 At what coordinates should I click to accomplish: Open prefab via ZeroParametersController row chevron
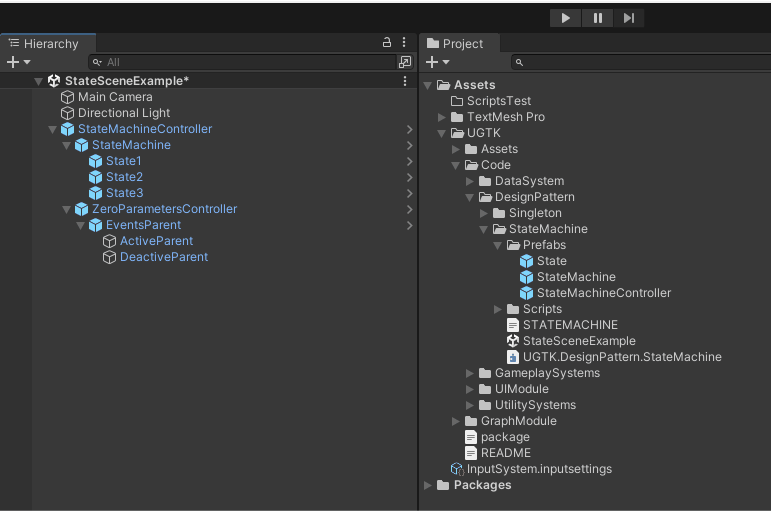click(410, 210)
